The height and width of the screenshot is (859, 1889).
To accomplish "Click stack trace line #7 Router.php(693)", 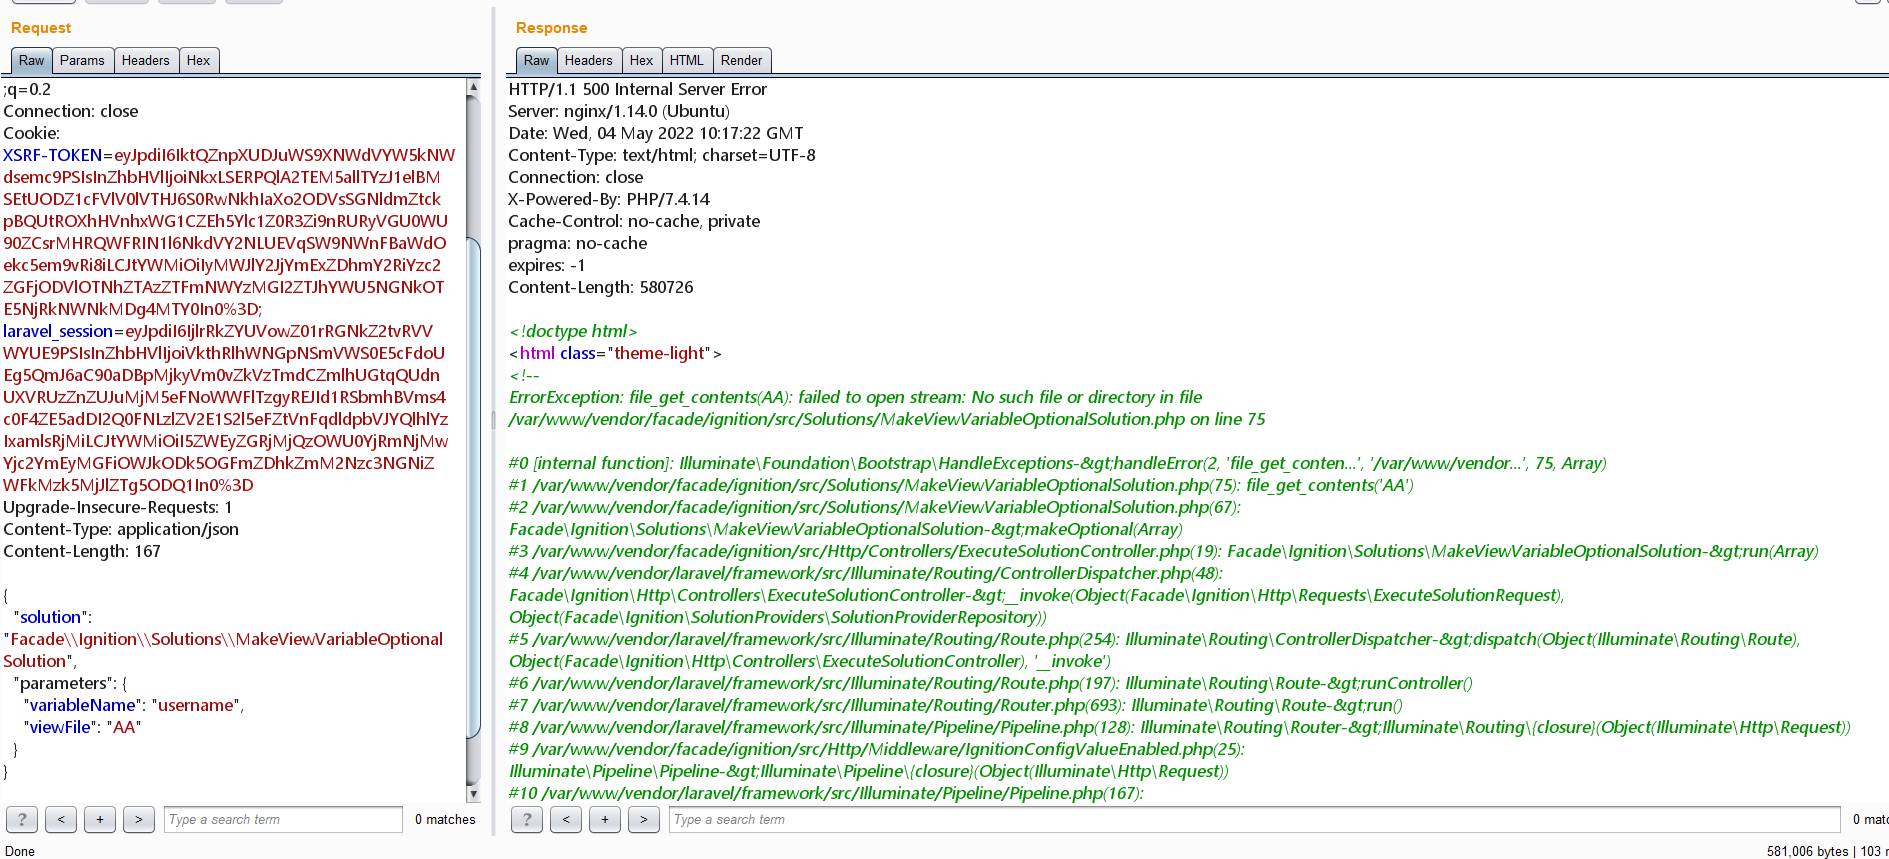I will pos(956,705).
